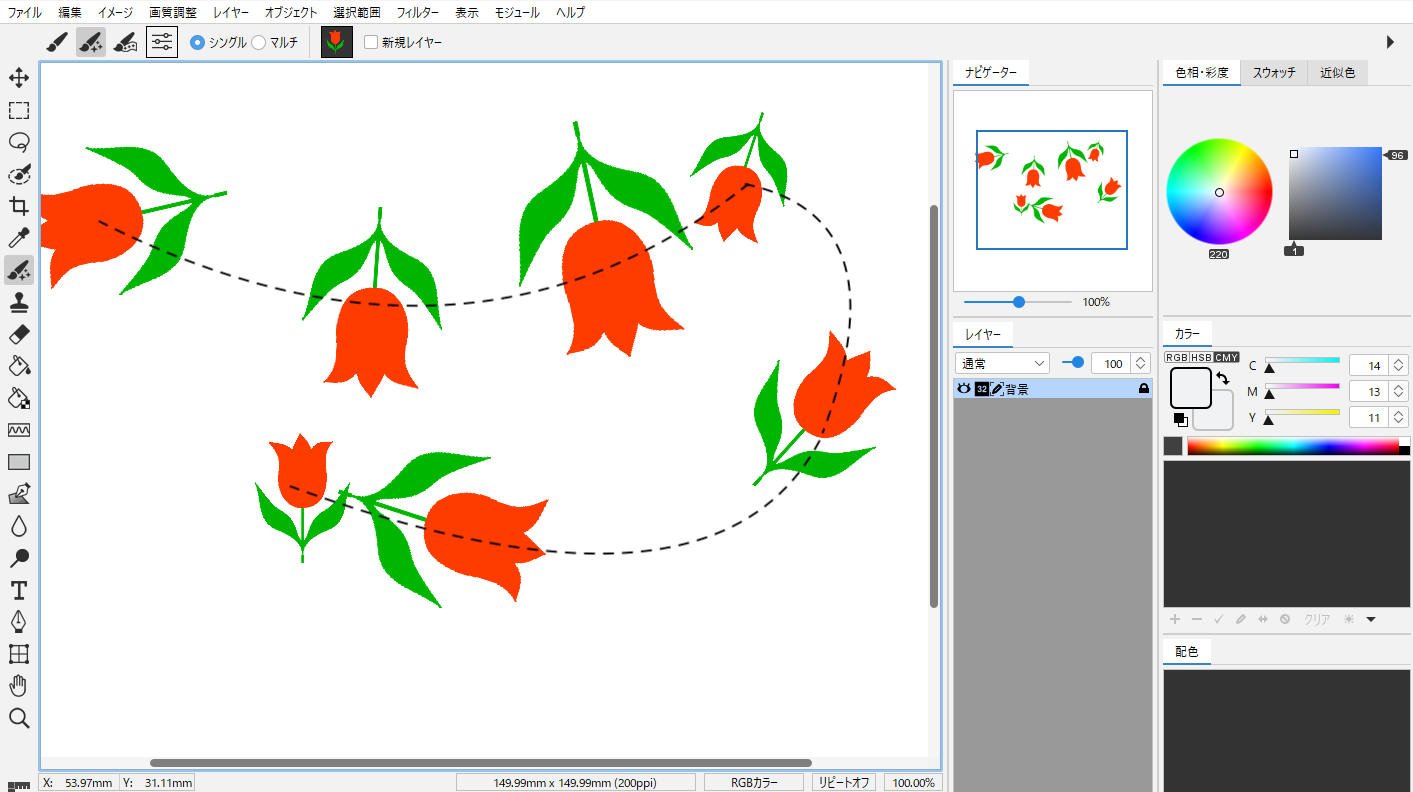
Task: Open the ファイル menu
Action: (x=25, y=13)
